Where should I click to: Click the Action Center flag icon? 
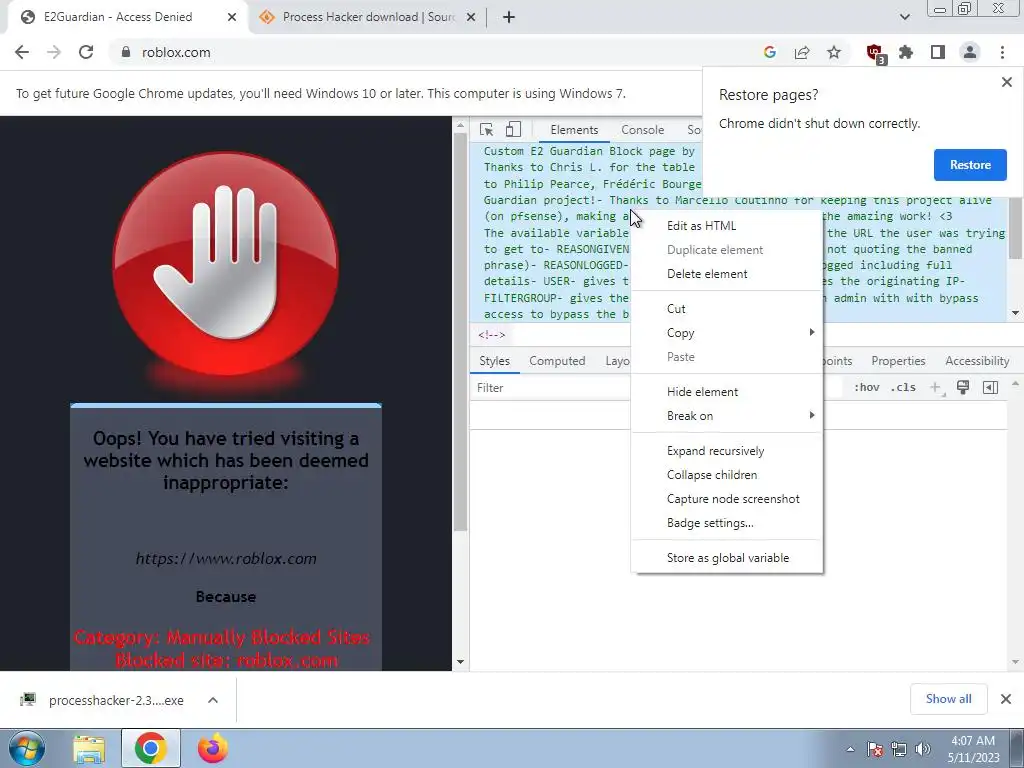(x=875, y=749)
